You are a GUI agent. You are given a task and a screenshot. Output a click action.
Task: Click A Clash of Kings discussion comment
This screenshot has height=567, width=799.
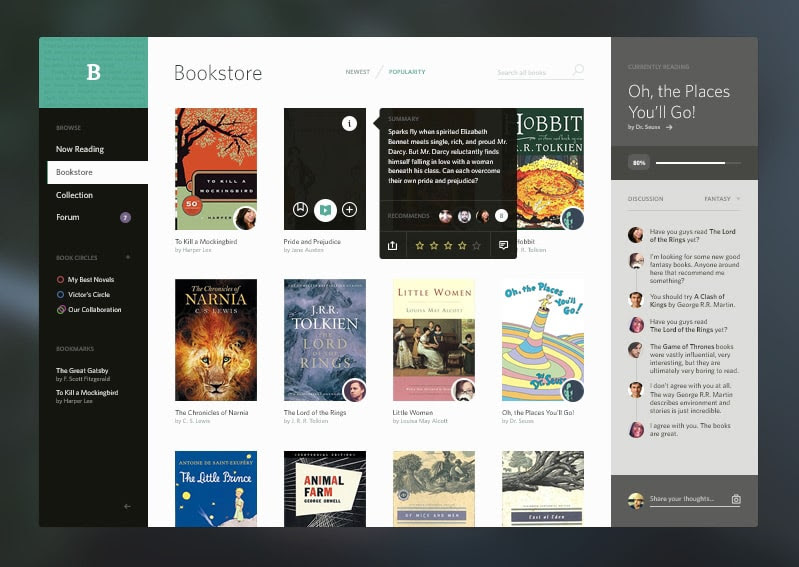pos(692,301)
